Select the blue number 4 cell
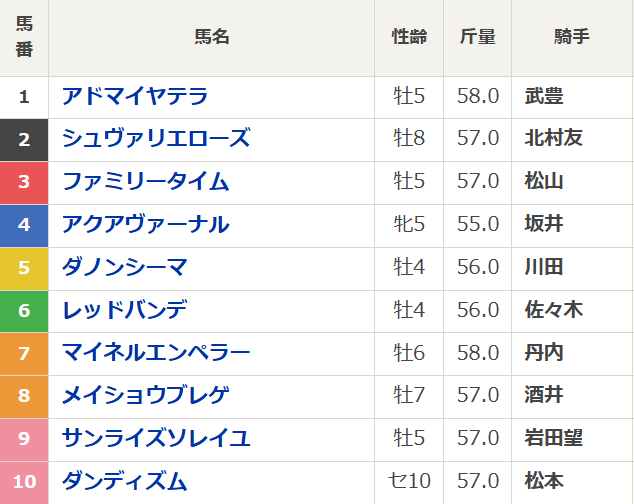Image resolution: width=634 pixels, height=504 pixels. (24, 224)
